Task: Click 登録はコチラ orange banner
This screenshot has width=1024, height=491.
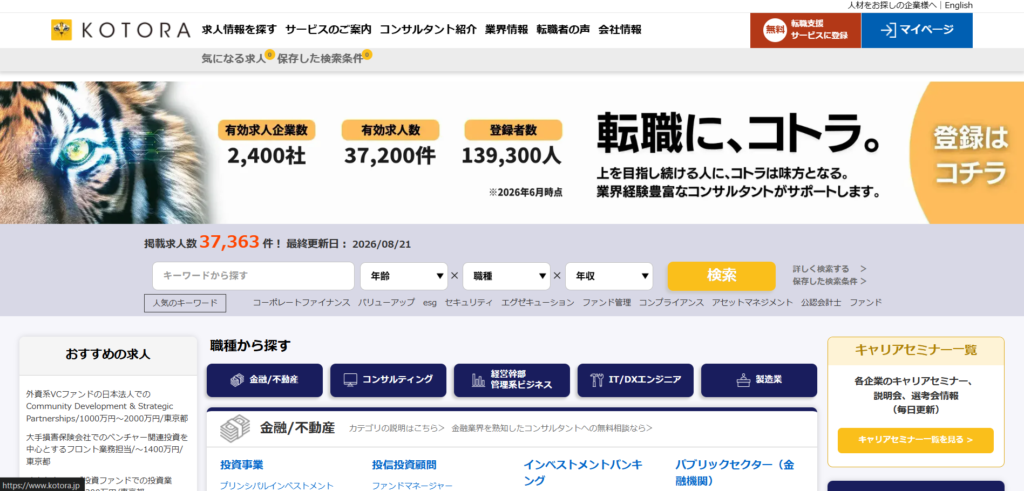Action: (967, 153)
